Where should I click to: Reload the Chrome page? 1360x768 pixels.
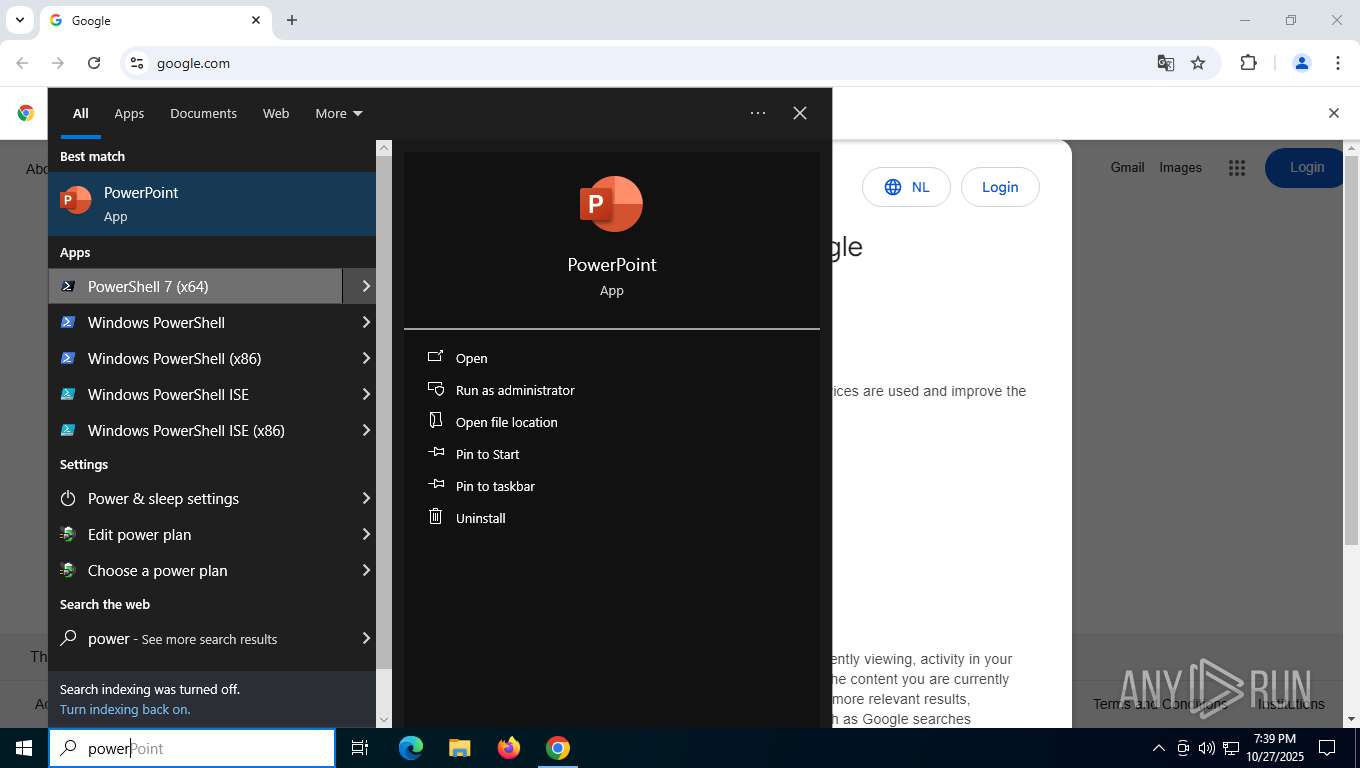pyautogui.click(x=94, y=63)
